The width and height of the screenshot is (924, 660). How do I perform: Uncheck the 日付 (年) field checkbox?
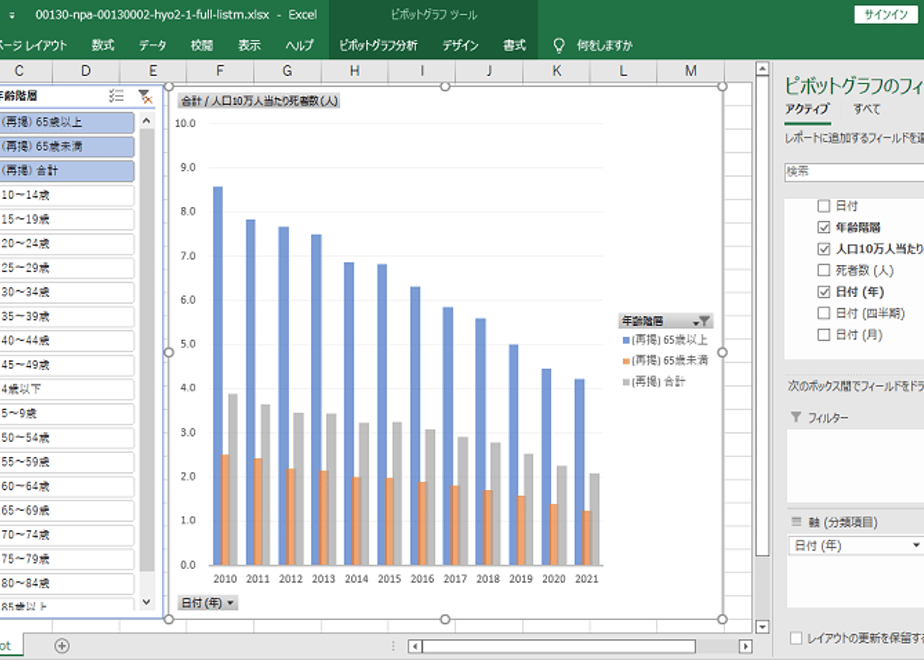tap(824, 292)
